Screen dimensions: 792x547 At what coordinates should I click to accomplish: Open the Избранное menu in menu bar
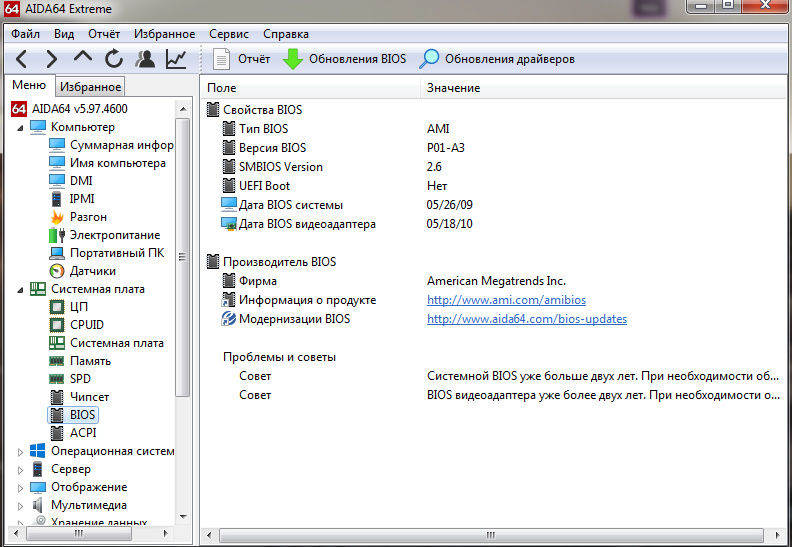[x=164, y=34]
